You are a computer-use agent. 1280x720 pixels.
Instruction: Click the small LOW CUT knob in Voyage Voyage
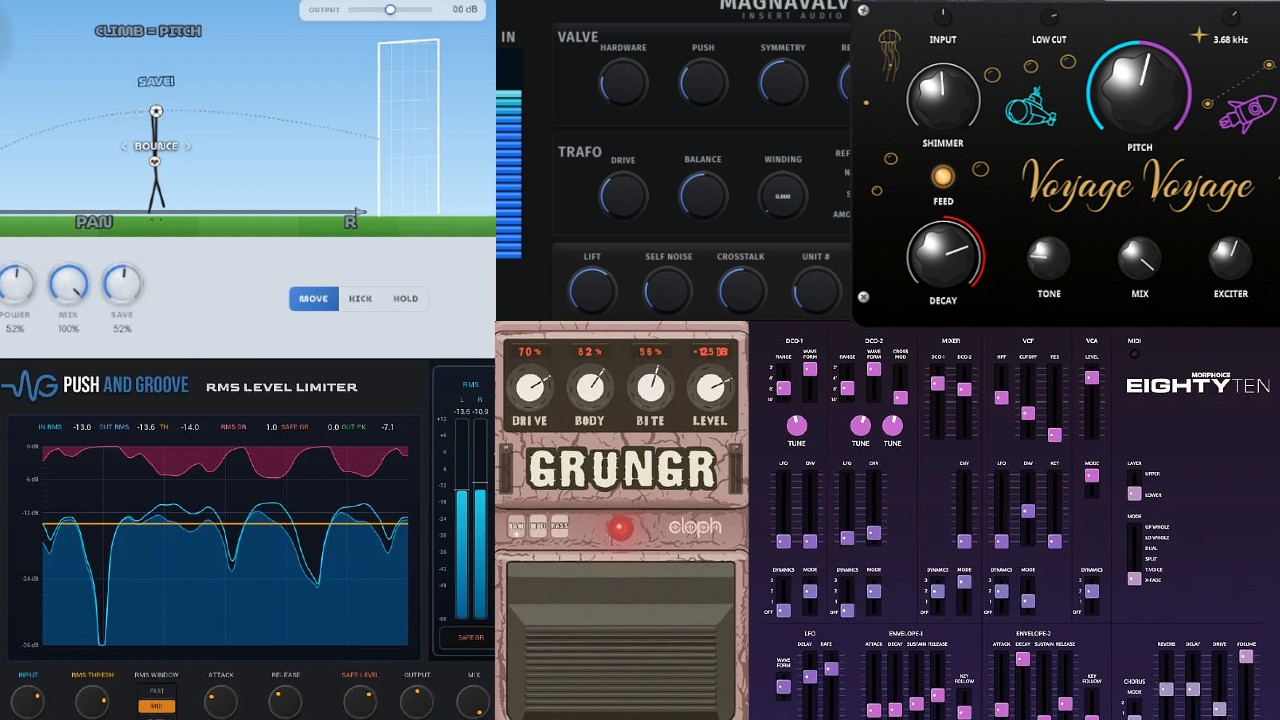[1049, 17]
